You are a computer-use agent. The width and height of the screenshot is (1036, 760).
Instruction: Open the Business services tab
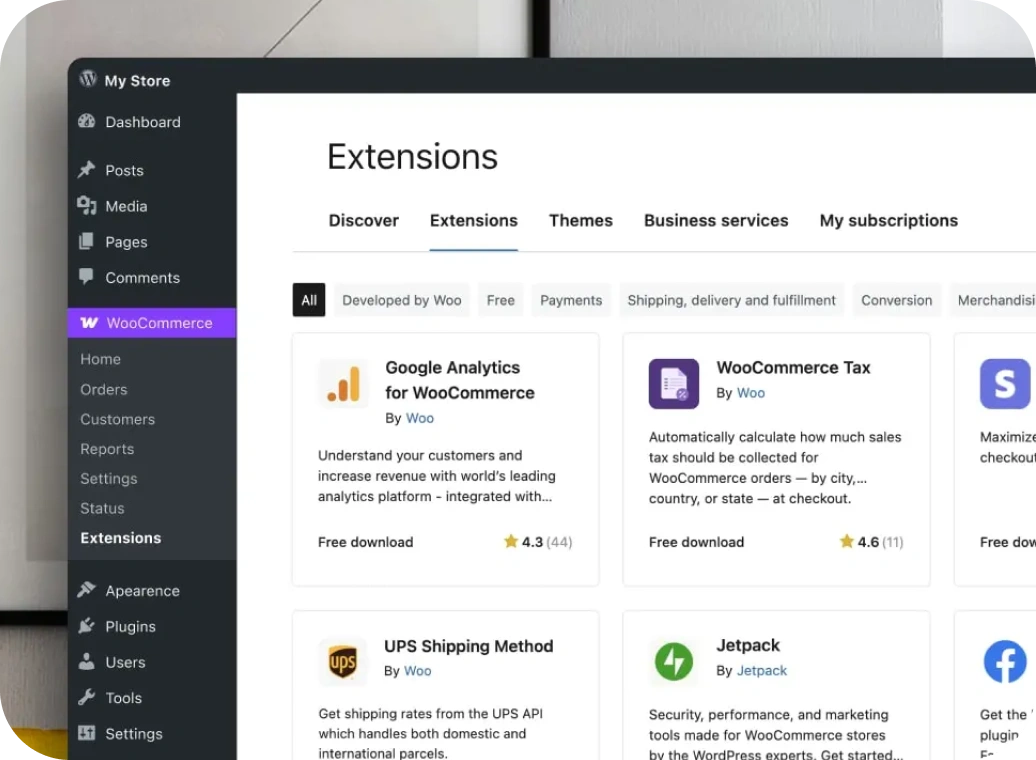tap(716, 221)
